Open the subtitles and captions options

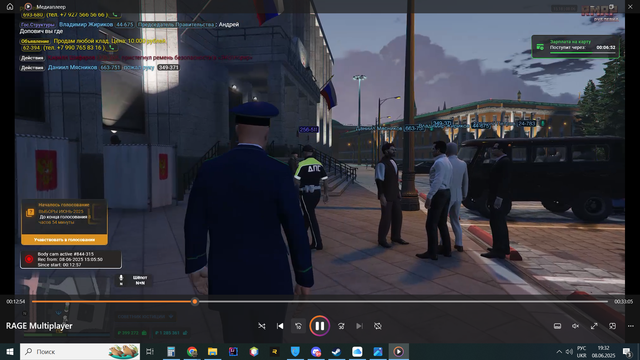coord(557,326)
